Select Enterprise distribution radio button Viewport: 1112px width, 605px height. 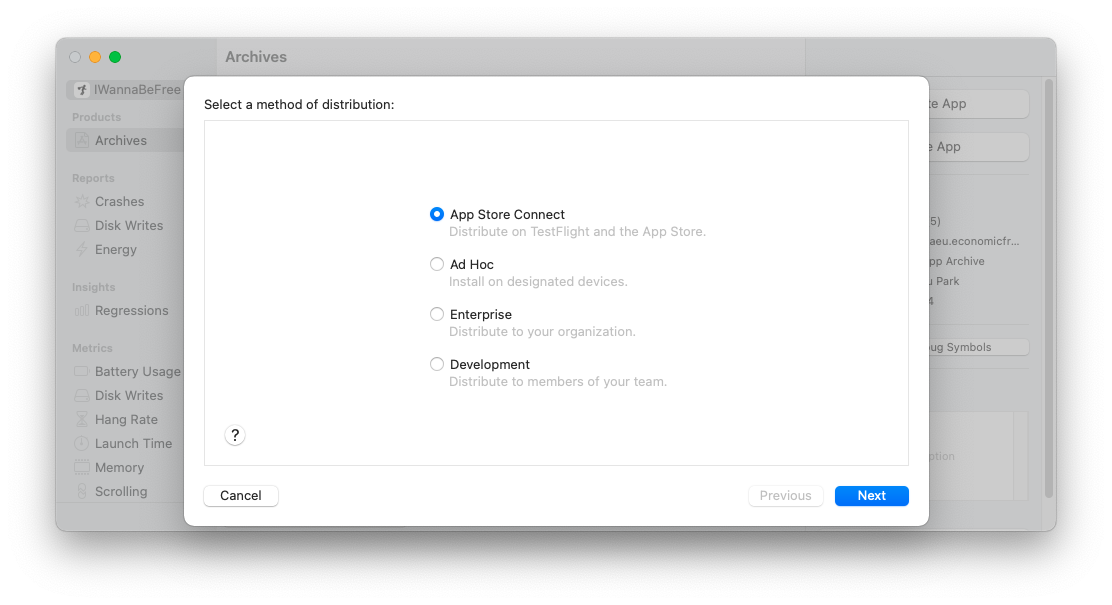tap(437, 314)
